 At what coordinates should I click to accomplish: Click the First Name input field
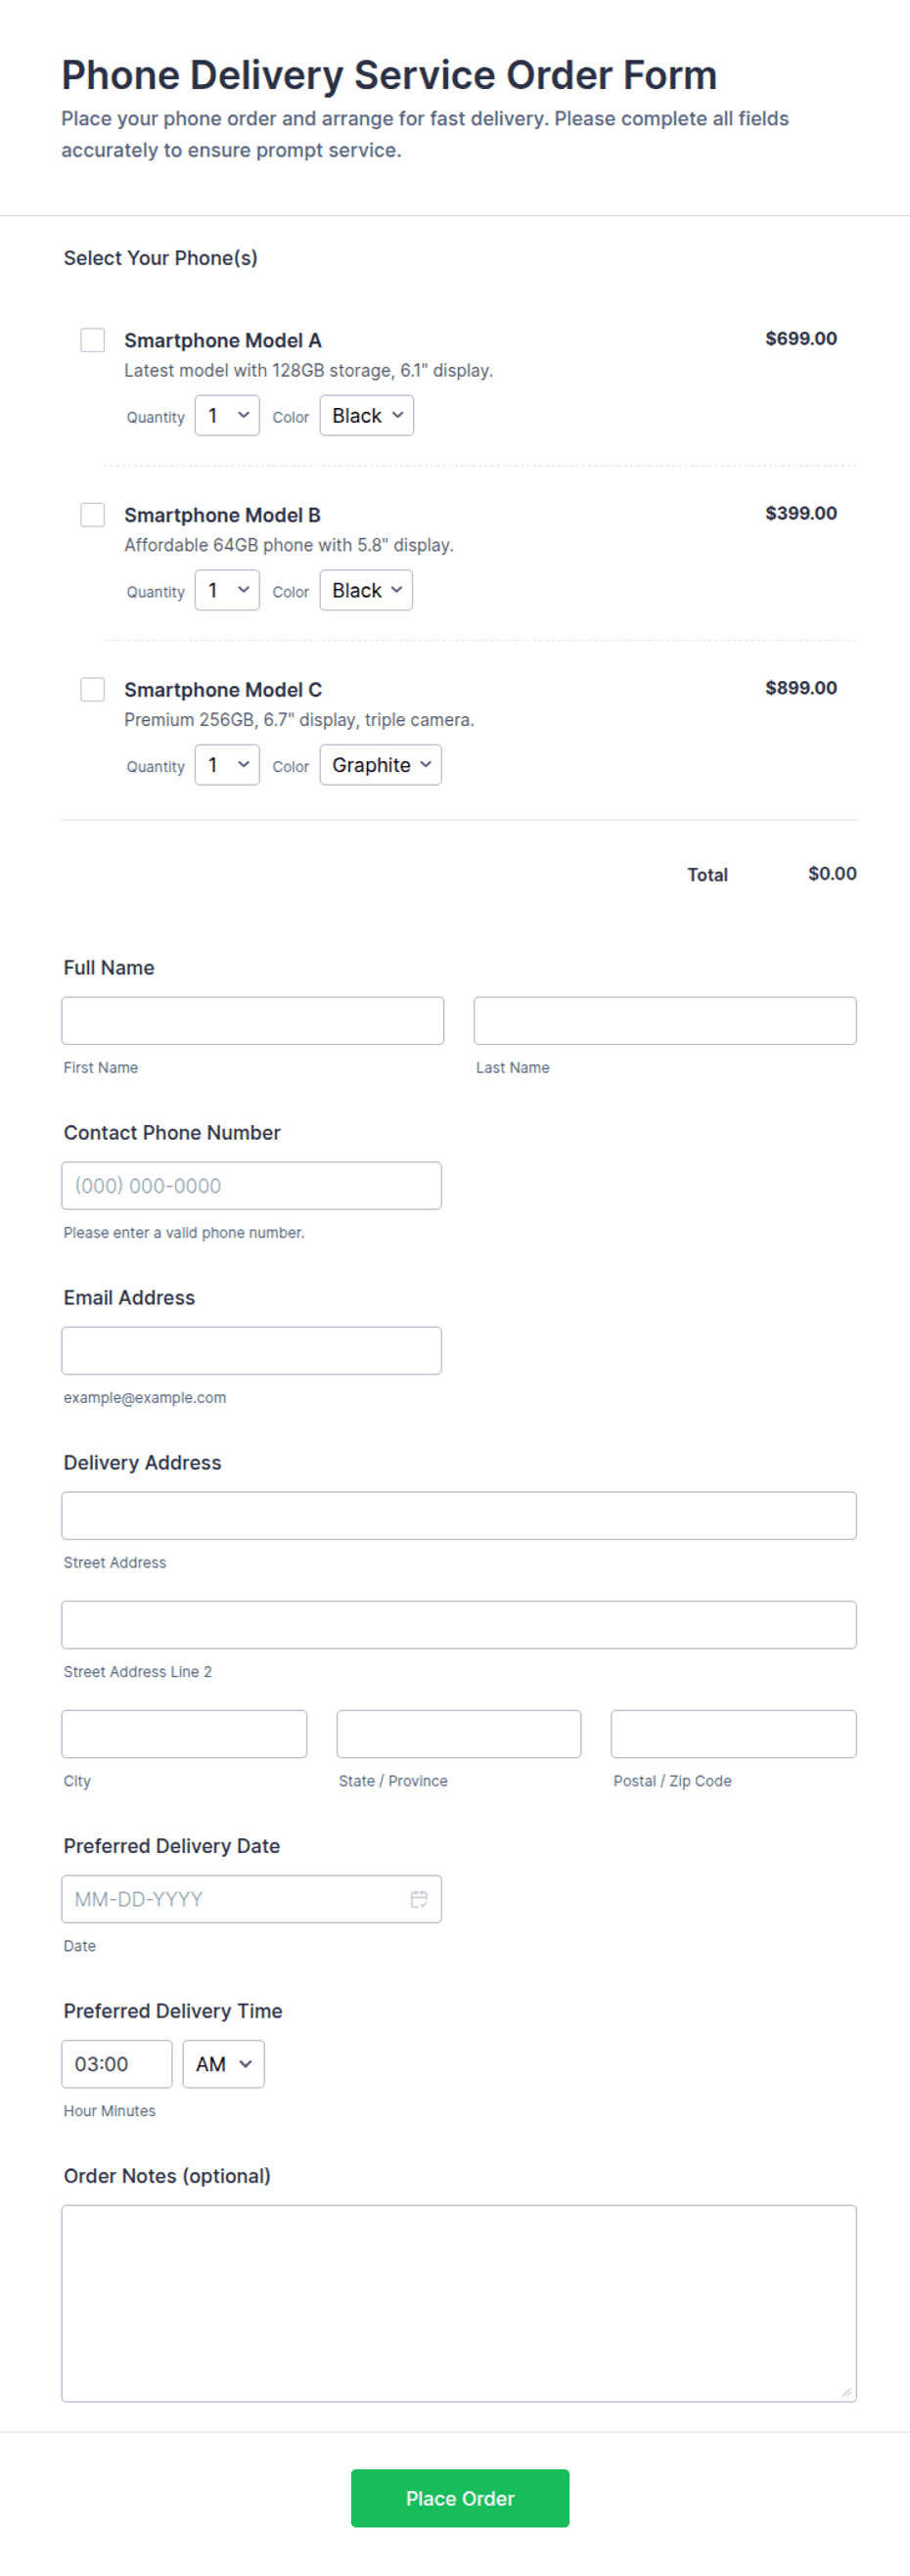pyautogui.click(x=253, y=1021)
